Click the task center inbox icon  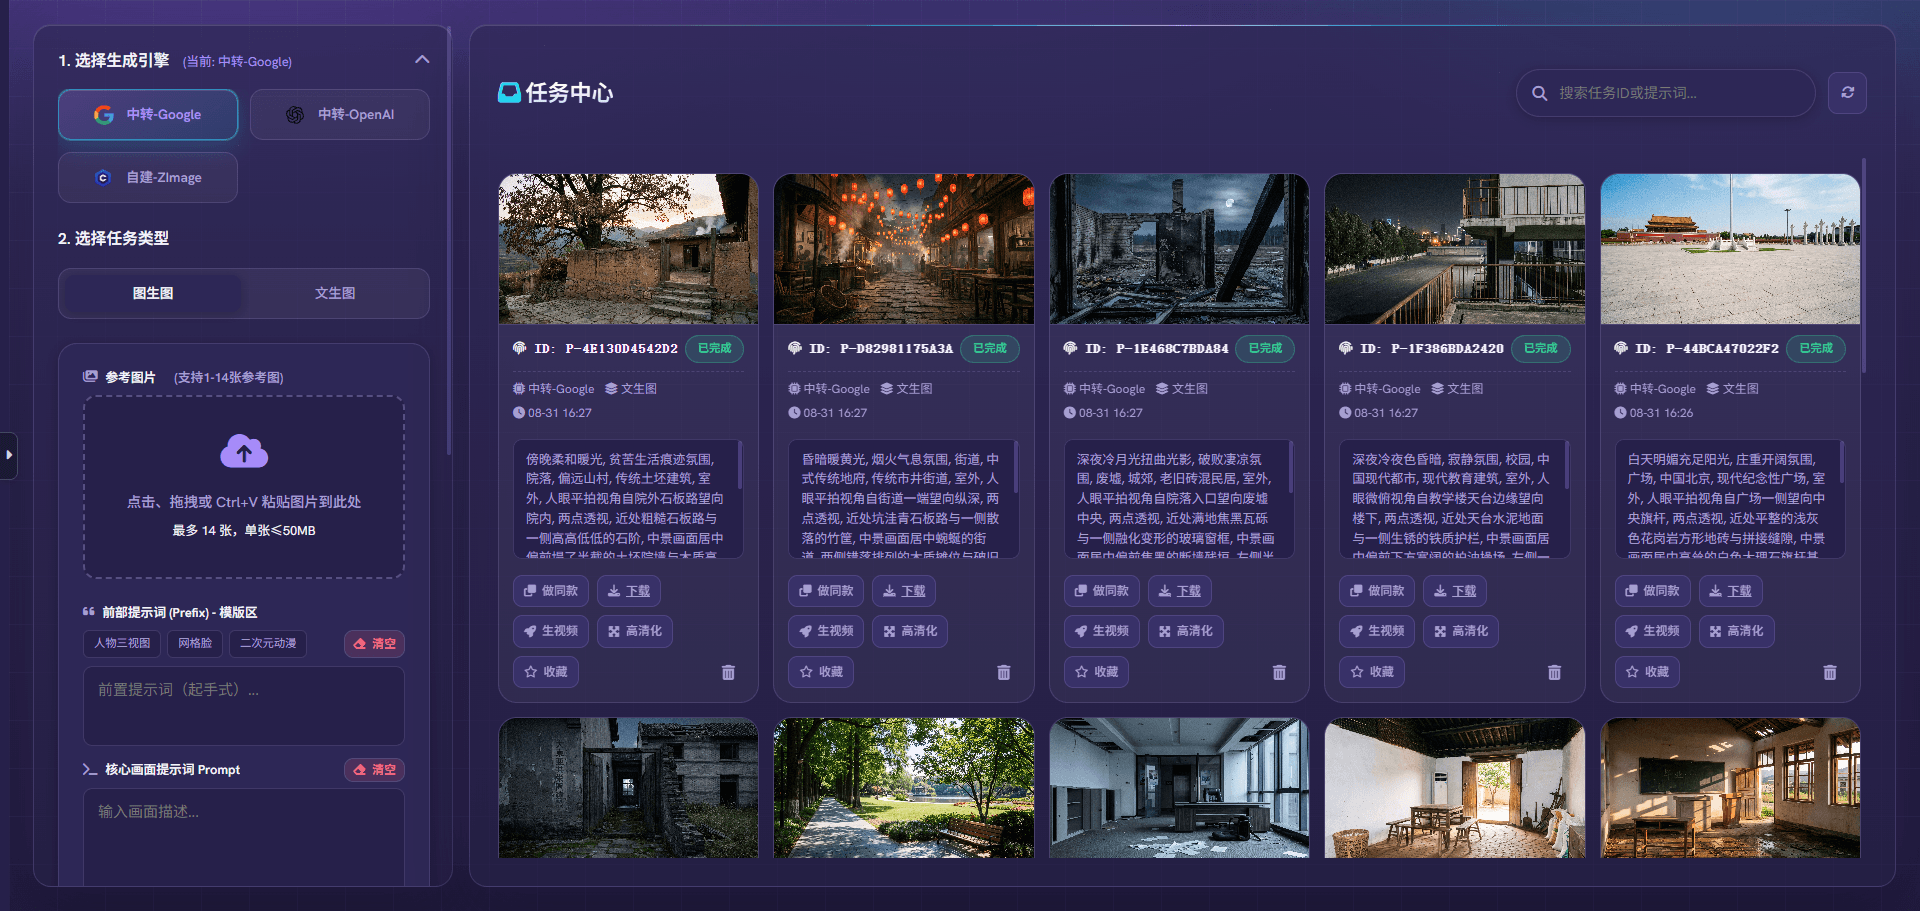coord(509,93)
